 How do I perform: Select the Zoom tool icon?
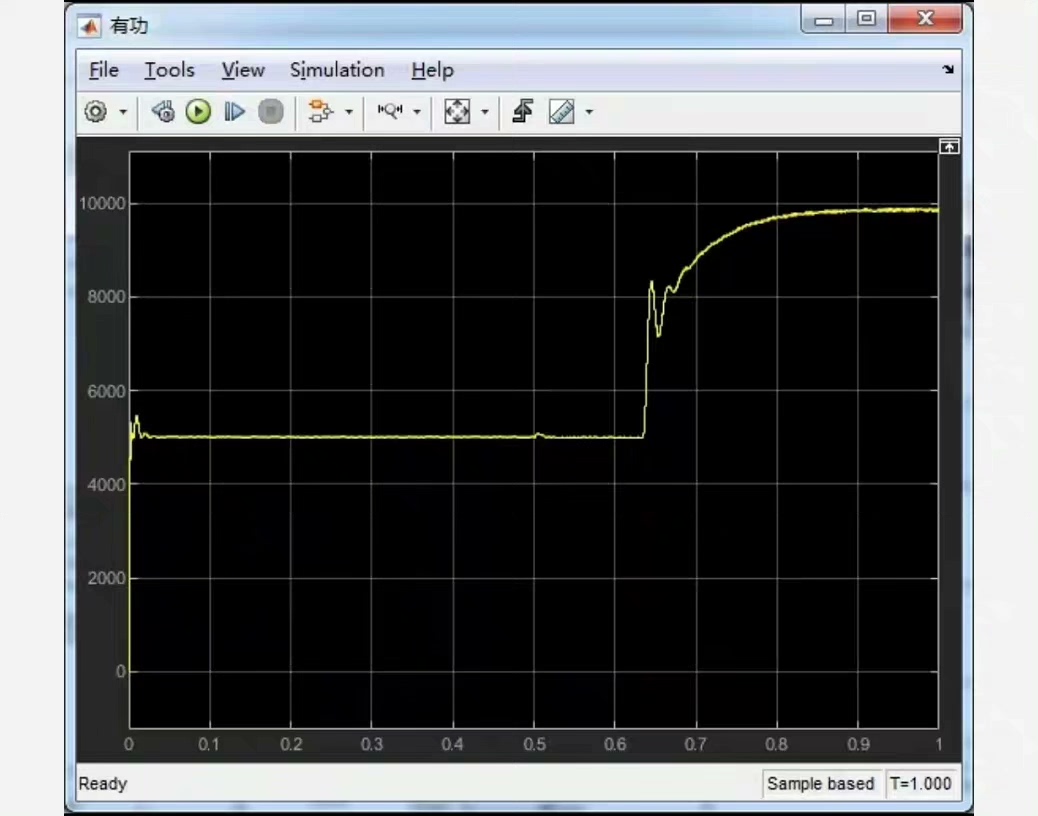coord(390,111)
